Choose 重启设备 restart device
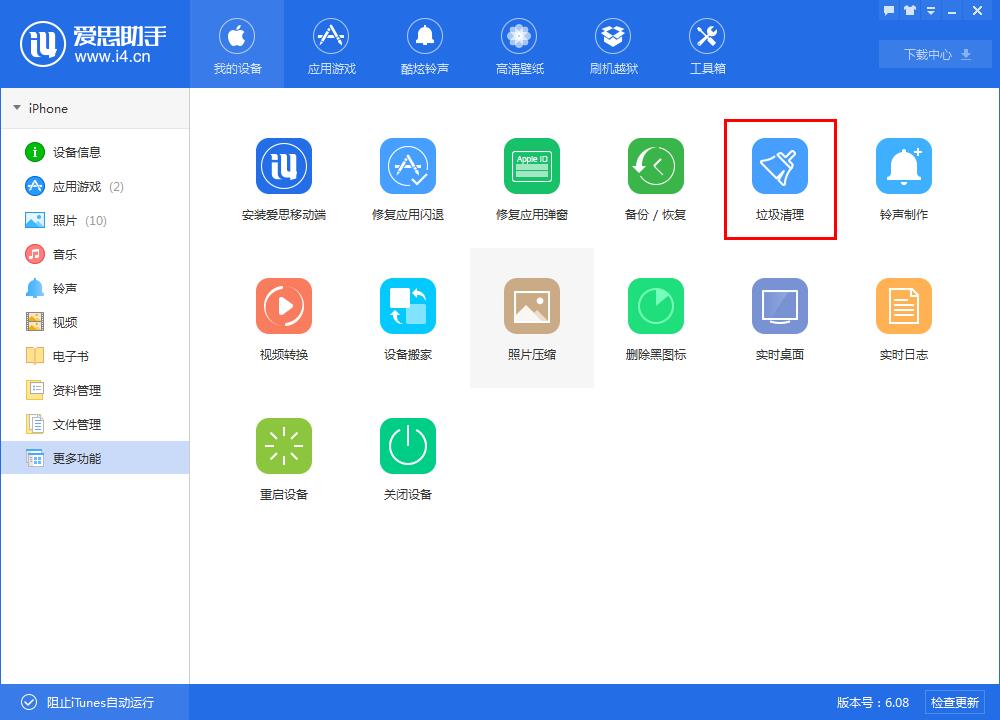This screenshot has height=720, width=1000. [x=284, y=459]
